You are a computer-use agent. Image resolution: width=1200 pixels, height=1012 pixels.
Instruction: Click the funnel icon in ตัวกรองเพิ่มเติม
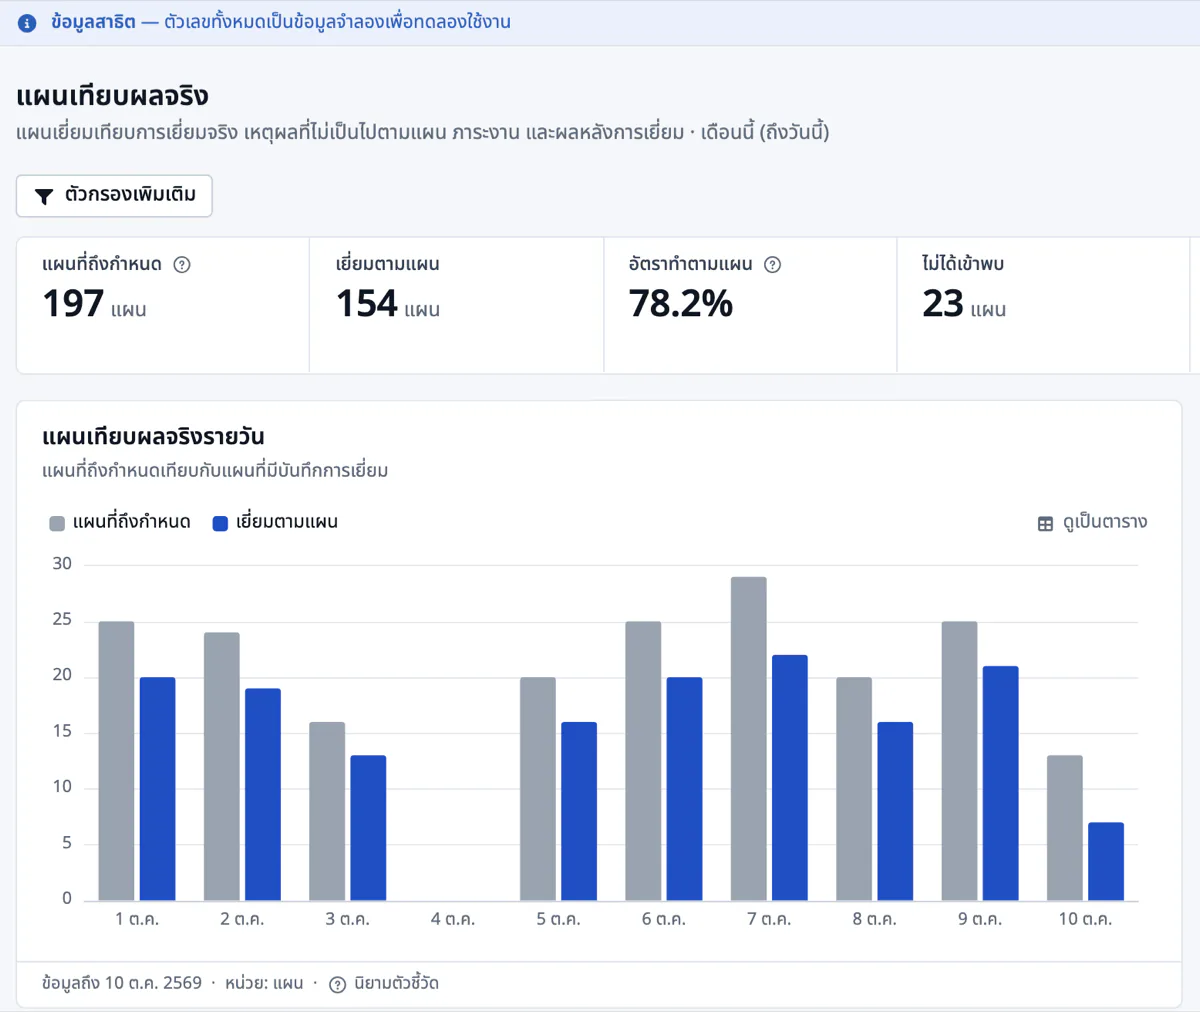[44, 196]
